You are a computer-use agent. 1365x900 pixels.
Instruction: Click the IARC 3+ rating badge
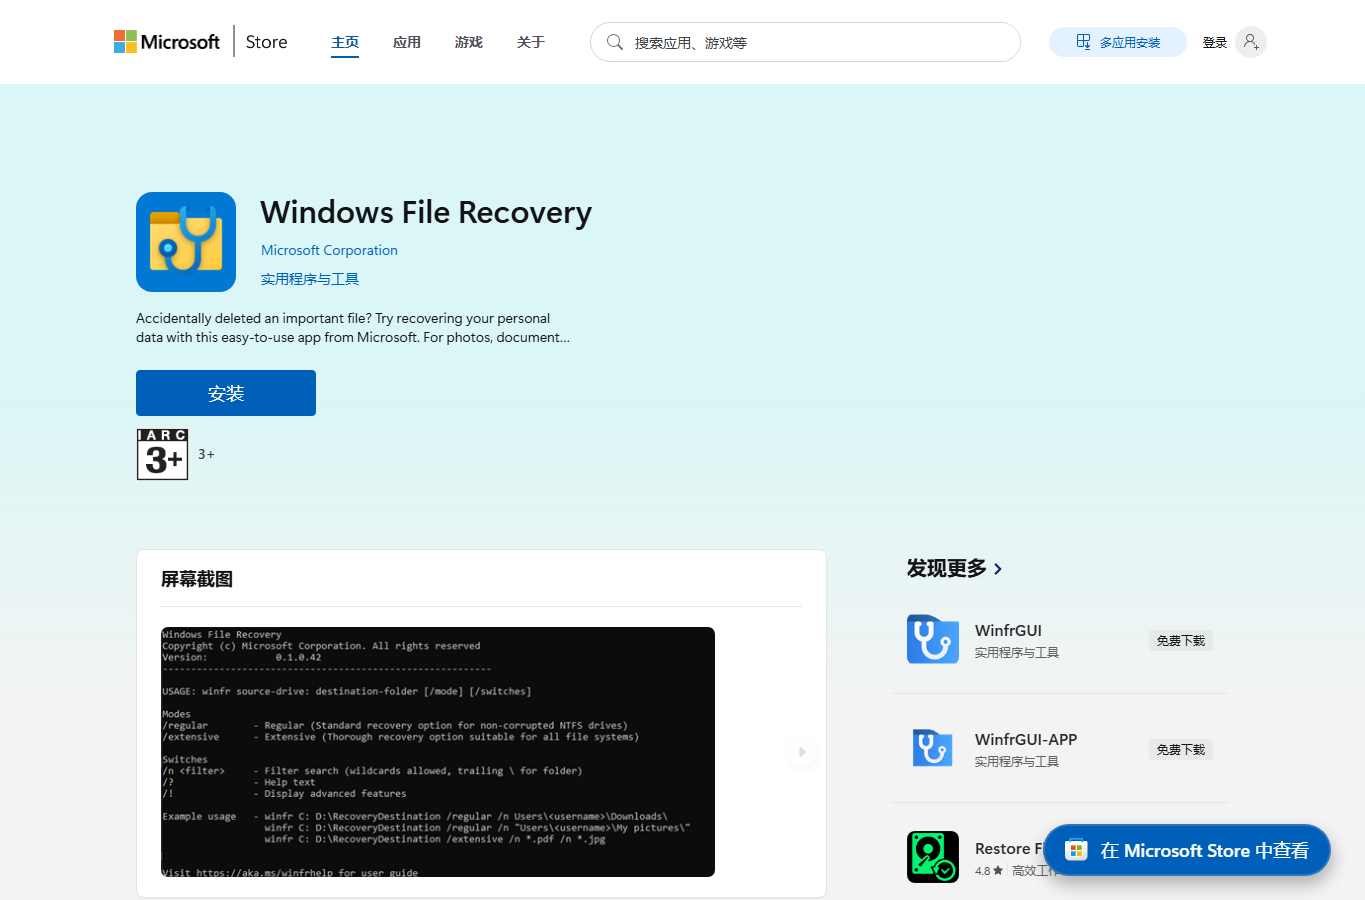click(x=162, y=454)
